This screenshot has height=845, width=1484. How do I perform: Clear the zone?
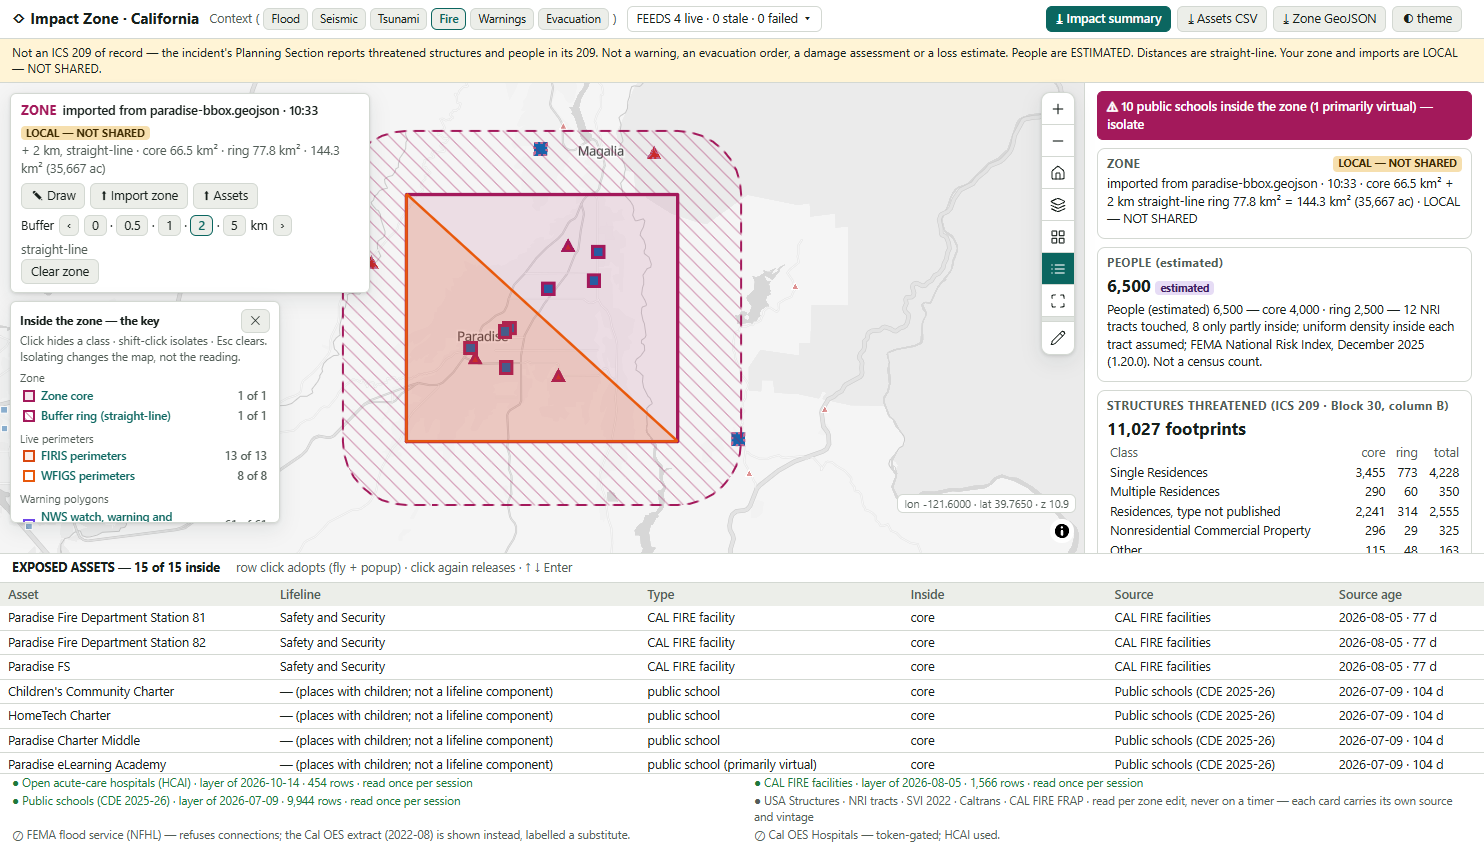[60, 272]
